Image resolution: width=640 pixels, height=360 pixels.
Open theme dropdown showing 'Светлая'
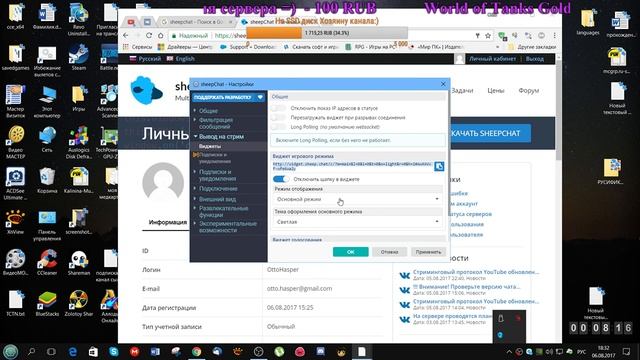coord(358,222)
